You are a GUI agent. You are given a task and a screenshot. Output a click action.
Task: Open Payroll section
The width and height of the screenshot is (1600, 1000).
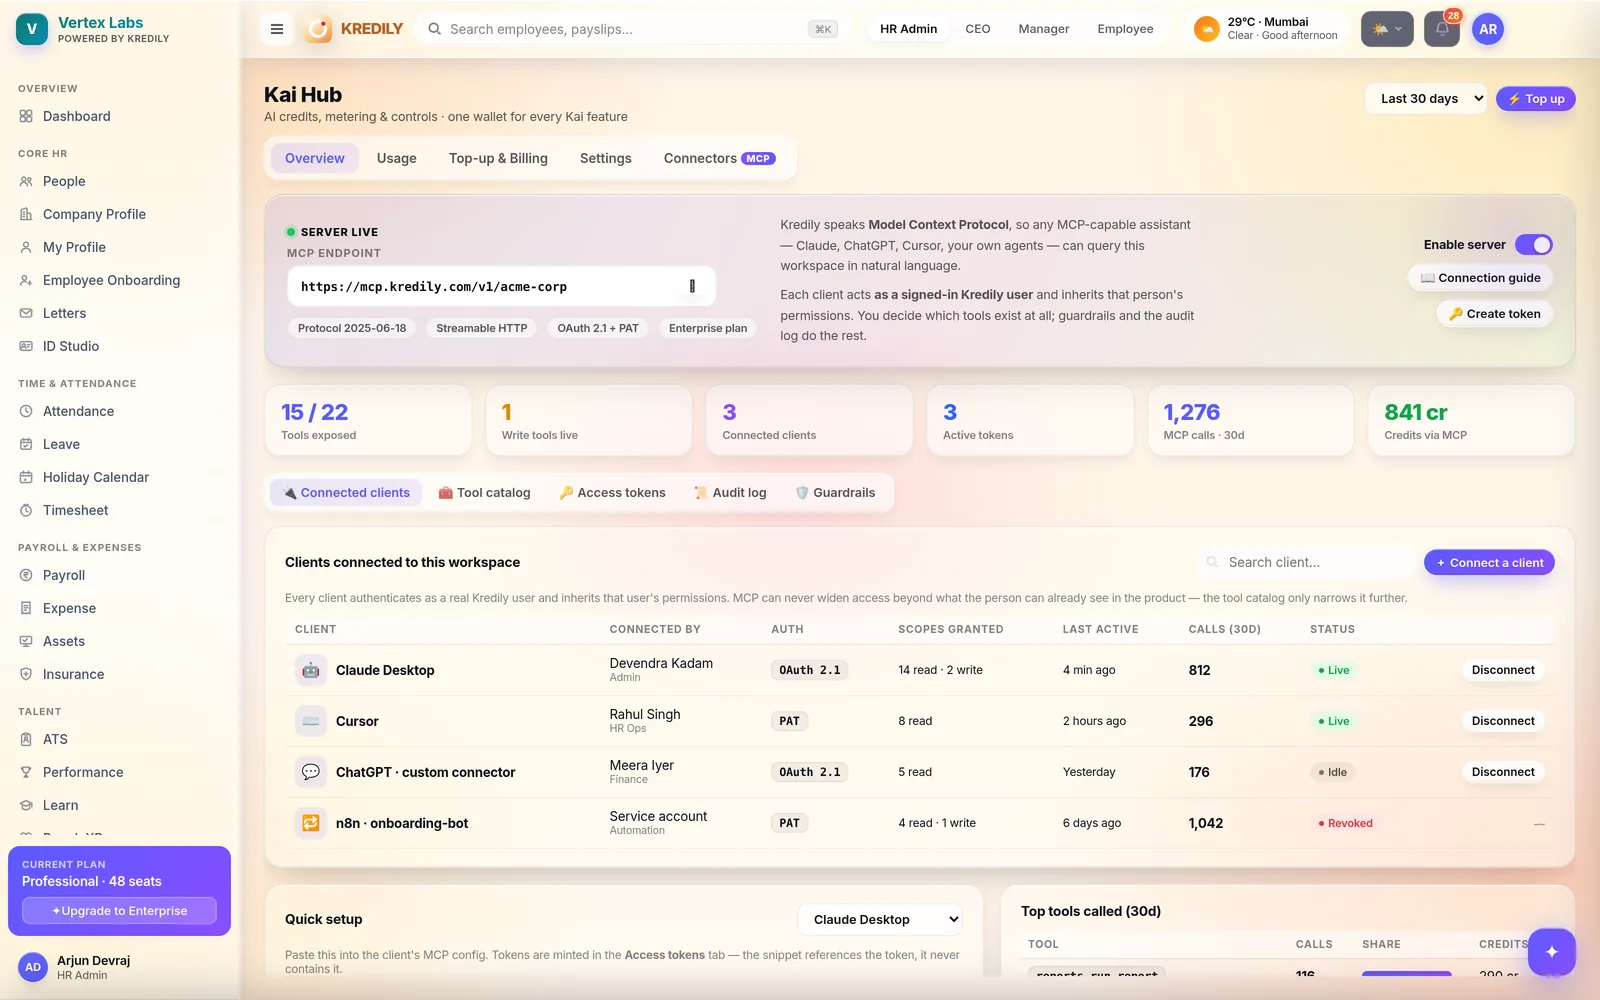pyautogui.click(x=120, y=575)
